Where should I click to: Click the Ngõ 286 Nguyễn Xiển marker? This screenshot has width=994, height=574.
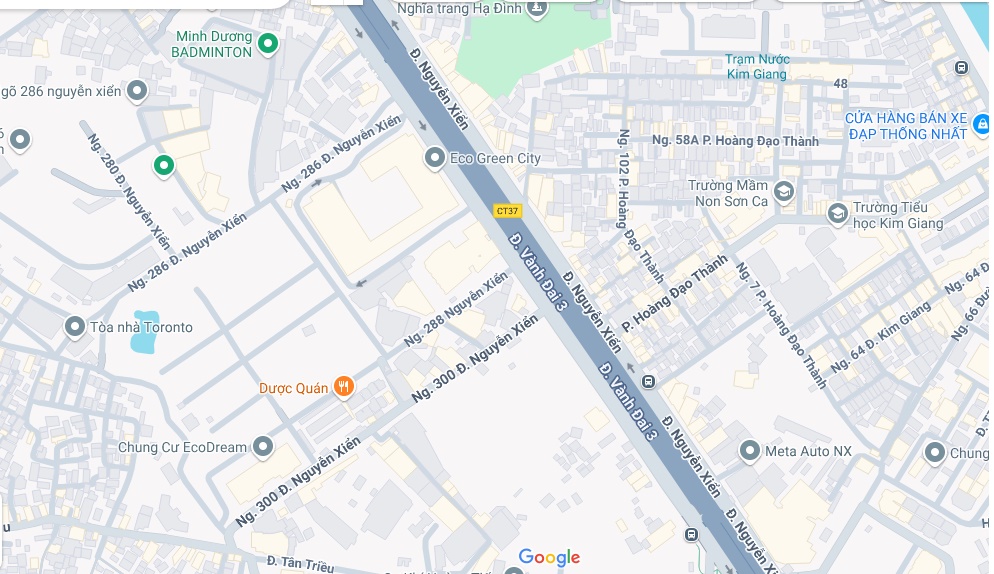coord(137,91)
